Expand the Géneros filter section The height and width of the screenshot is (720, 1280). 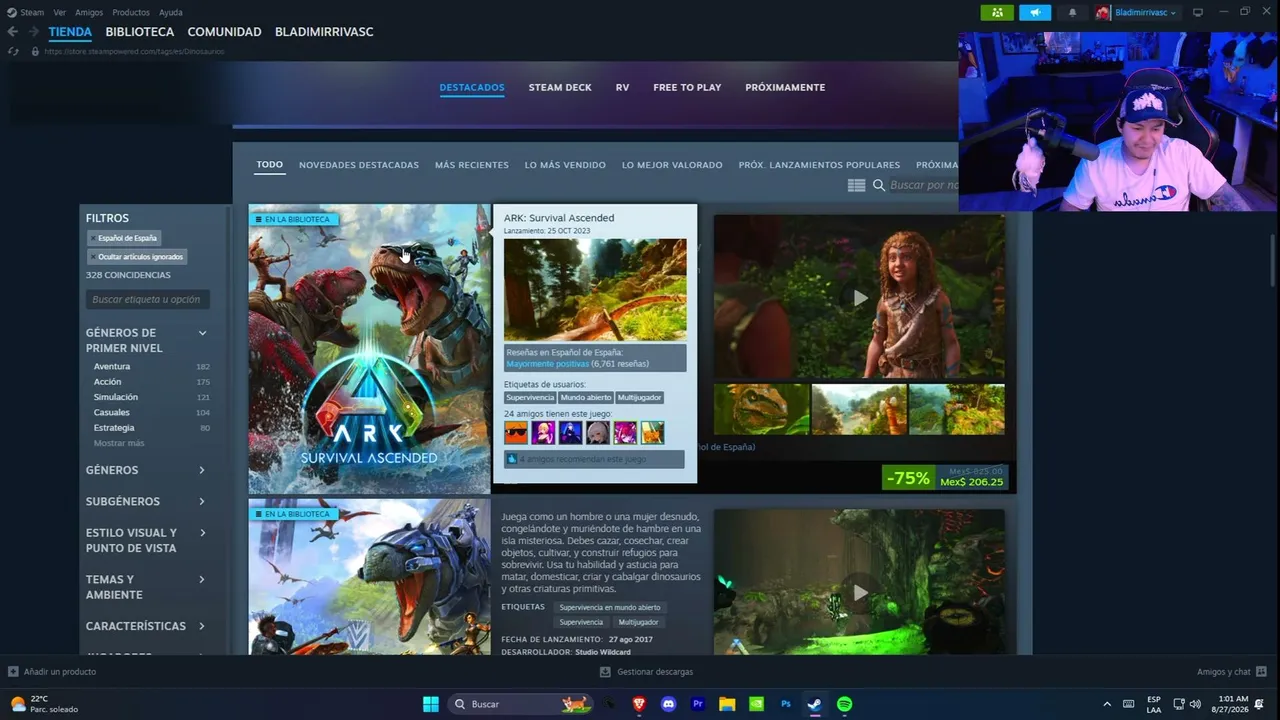202,470
